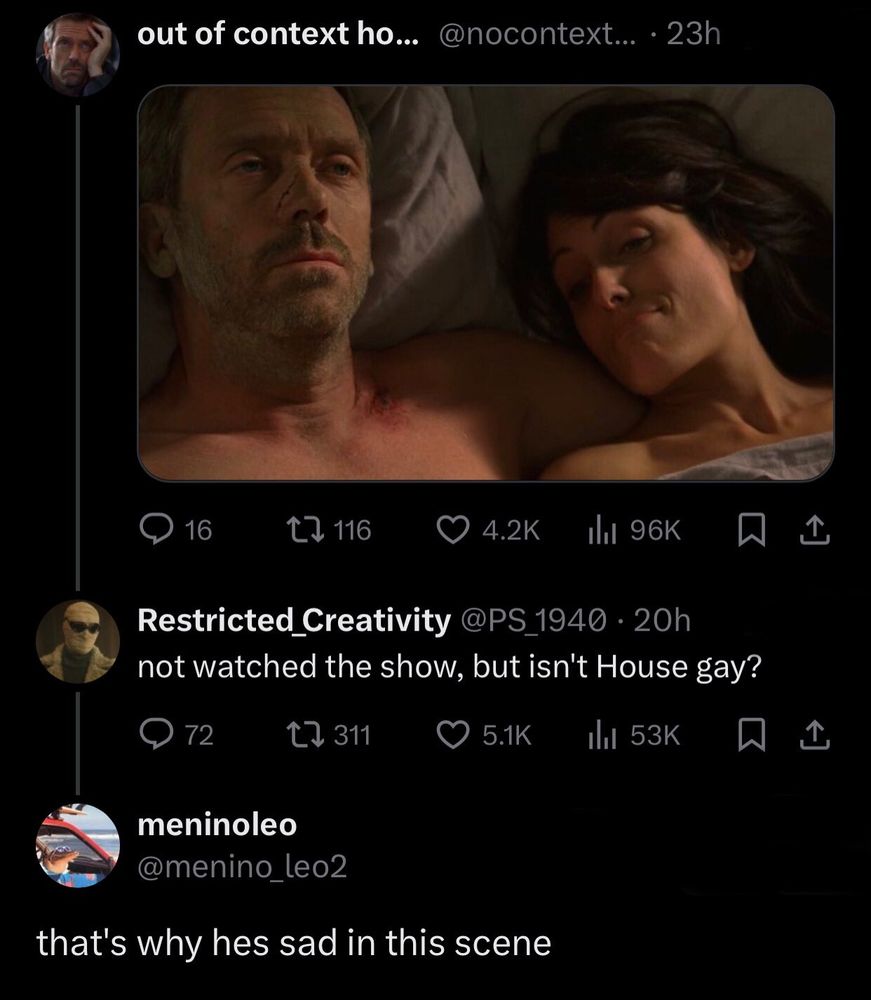Click reply icon on the first tweet

[x=155, y=530]
